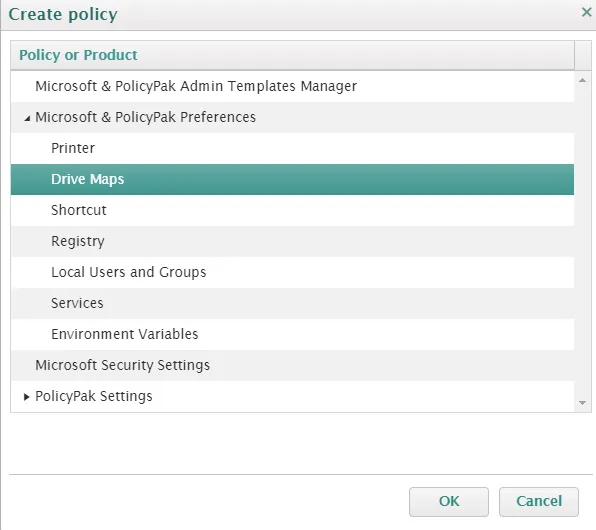Choose Local Users and Groups
Image resolution: width=596 pixels, height=530 pixels.
tap(292, 272)
